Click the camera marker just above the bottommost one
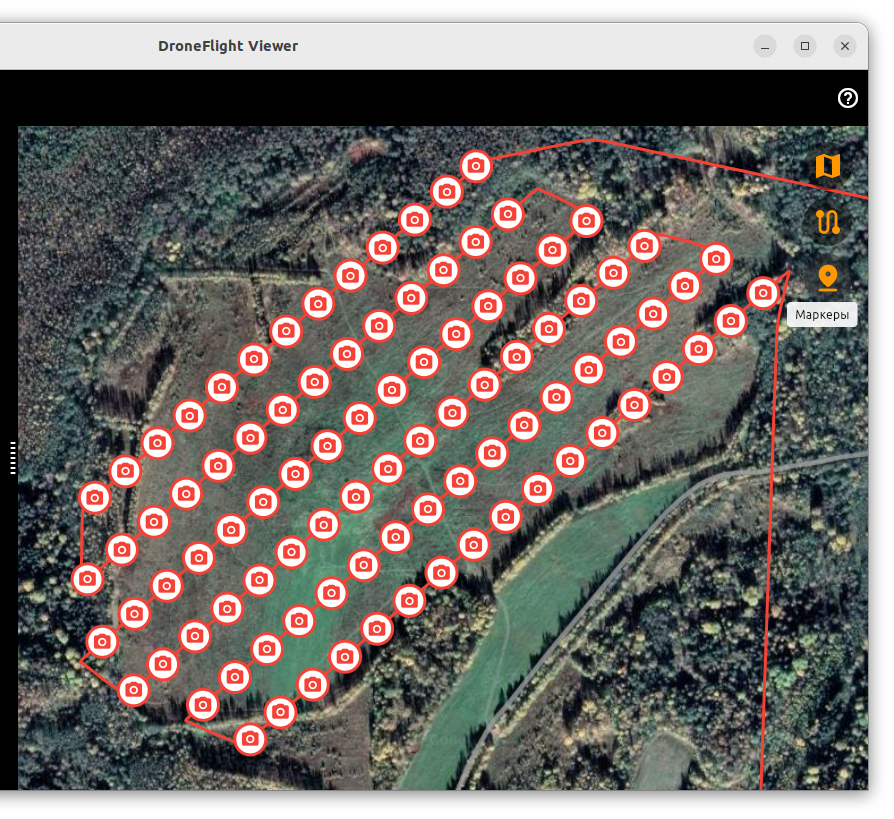Screen dimensions: 894x819 point(281,712)
